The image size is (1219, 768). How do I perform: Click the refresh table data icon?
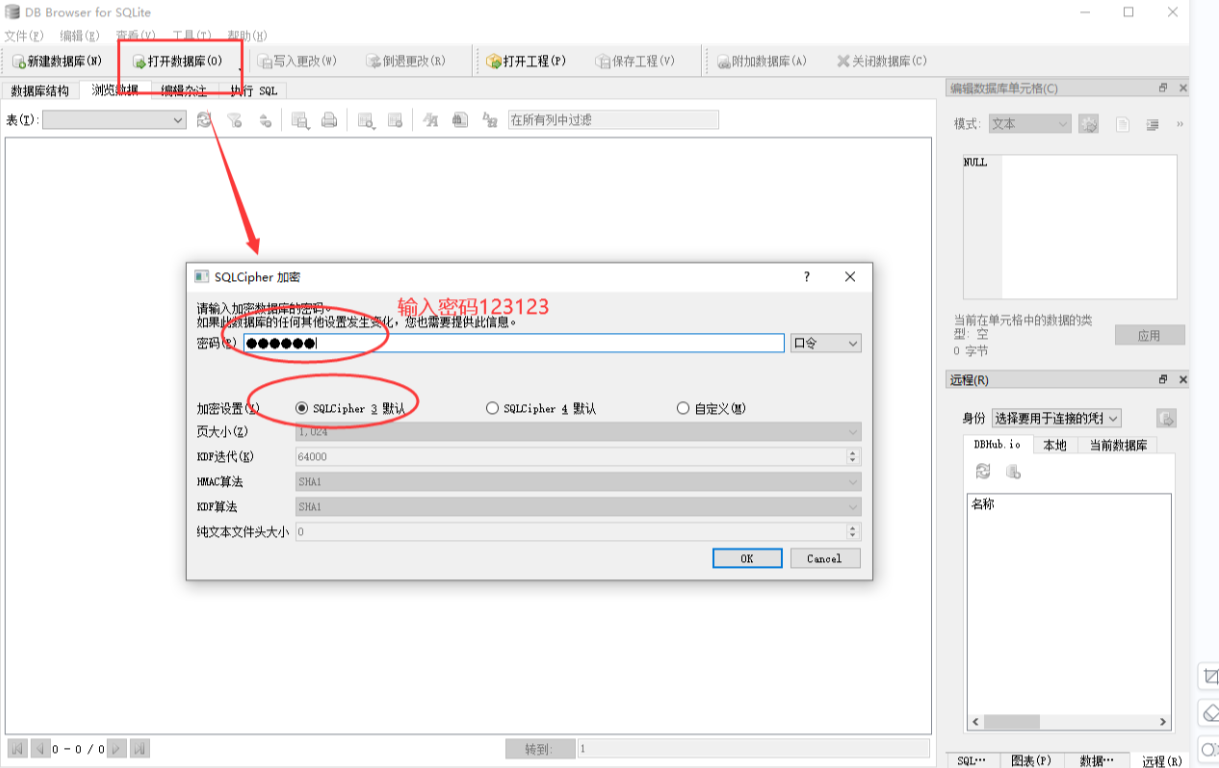point(204,120)
